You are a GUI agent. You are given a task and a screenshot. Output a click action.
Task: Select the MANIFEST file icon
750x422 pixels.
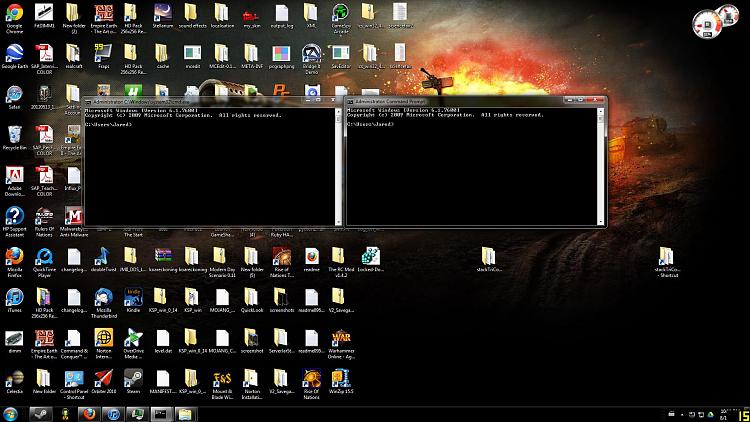coord(163,381)
